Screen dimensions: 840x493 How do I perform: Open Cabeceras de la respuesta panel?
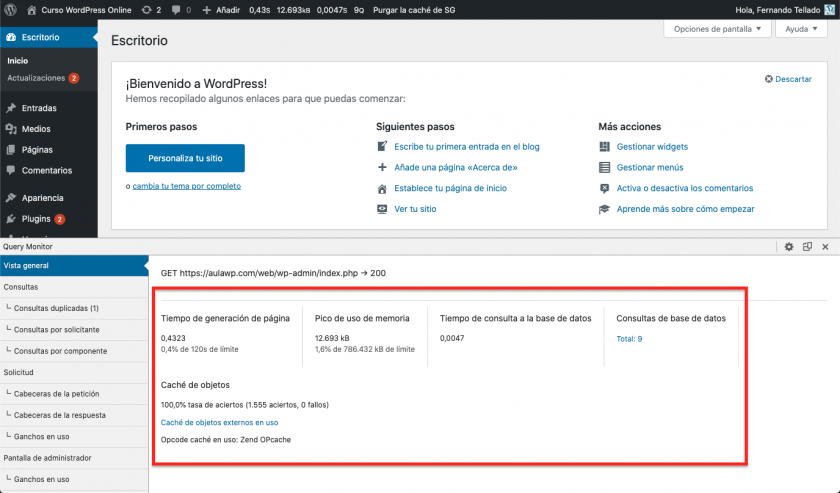pos(60,415)
